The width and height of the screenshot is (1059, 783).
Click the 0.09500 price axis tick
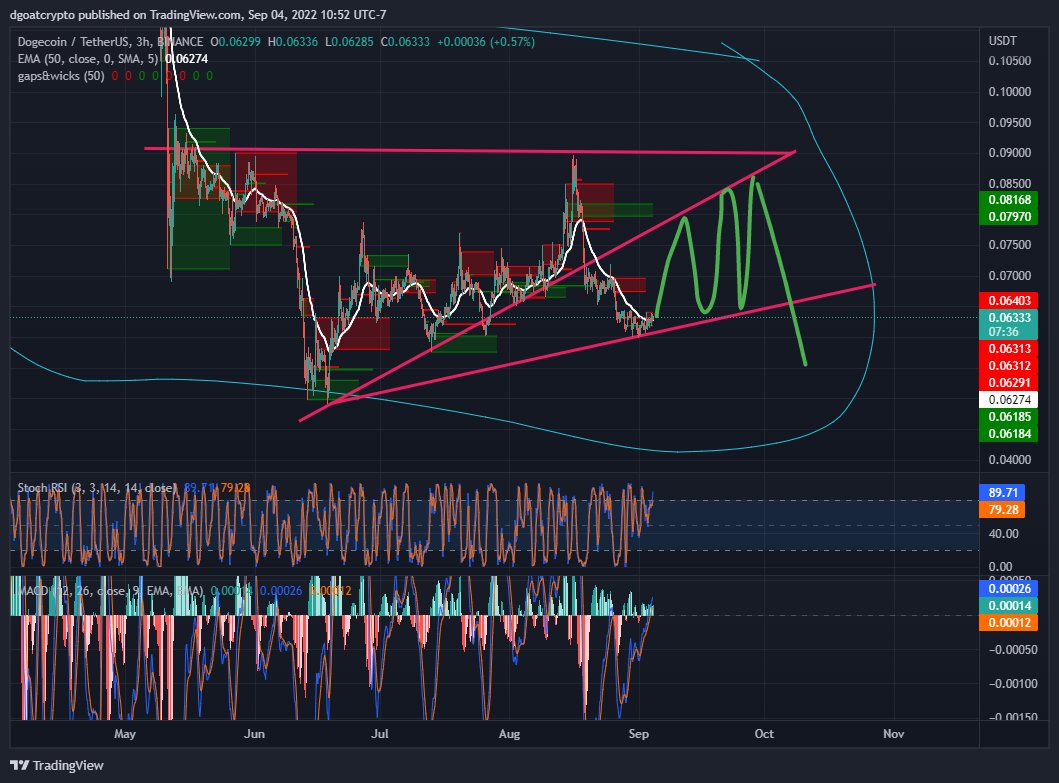click(1009, 122)
